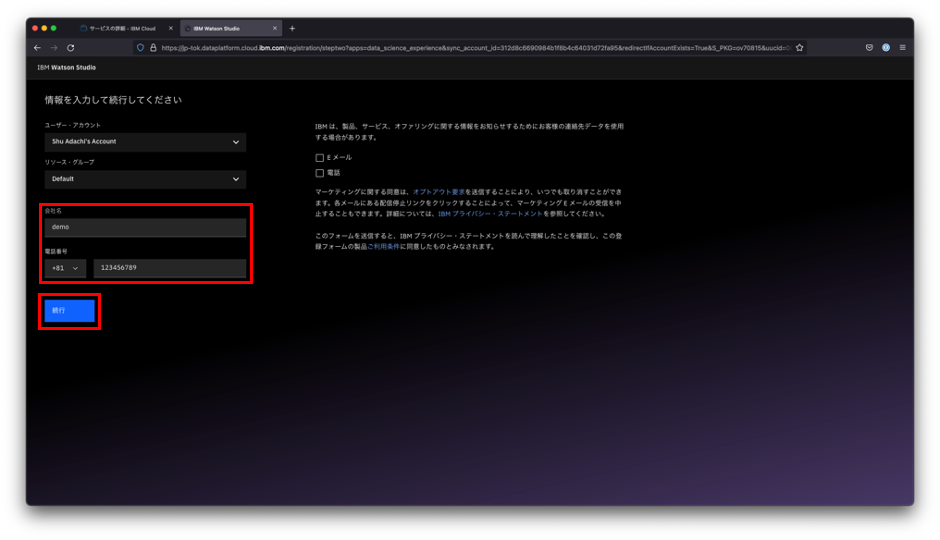Close the IBM Cloud tab
The image size is (940, 540).
[x=171, y=28]
